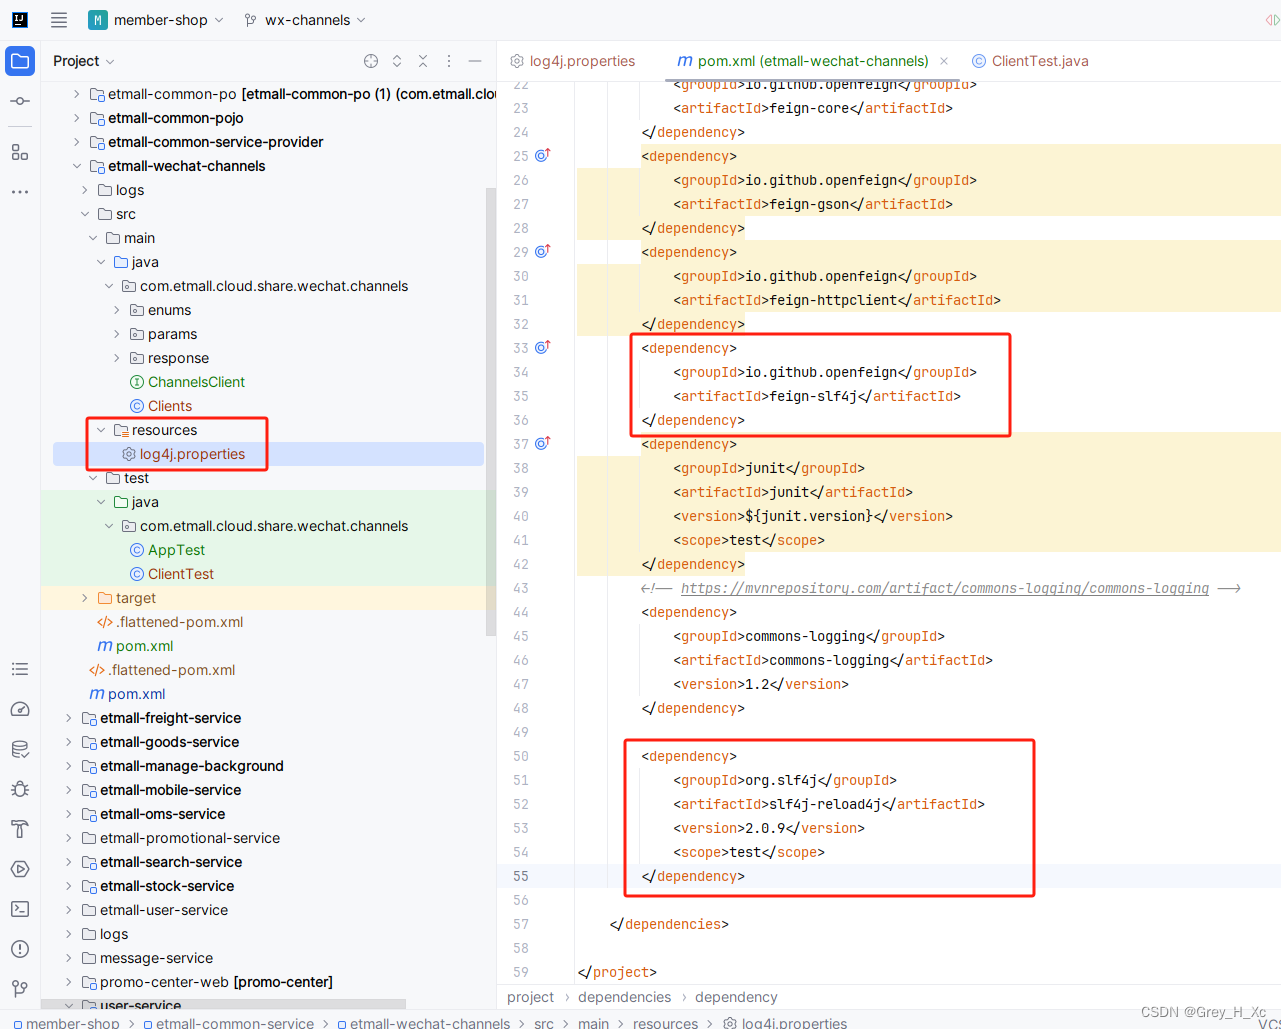This screenshot has width=1281, height=1029.
Task: Open the Project tool window icon
Action: click(x=20, y=61)
